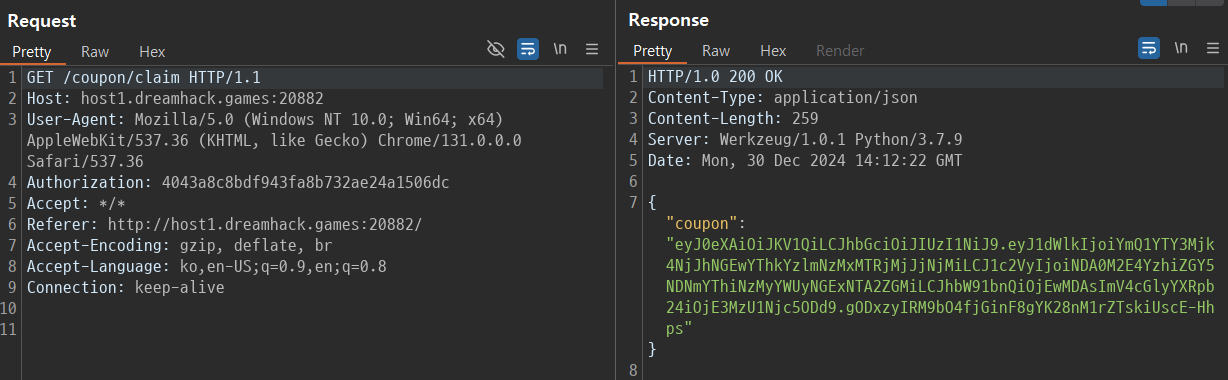Click the 'Response' panel title
This screenshot has height=380, width=1228.
668,20
